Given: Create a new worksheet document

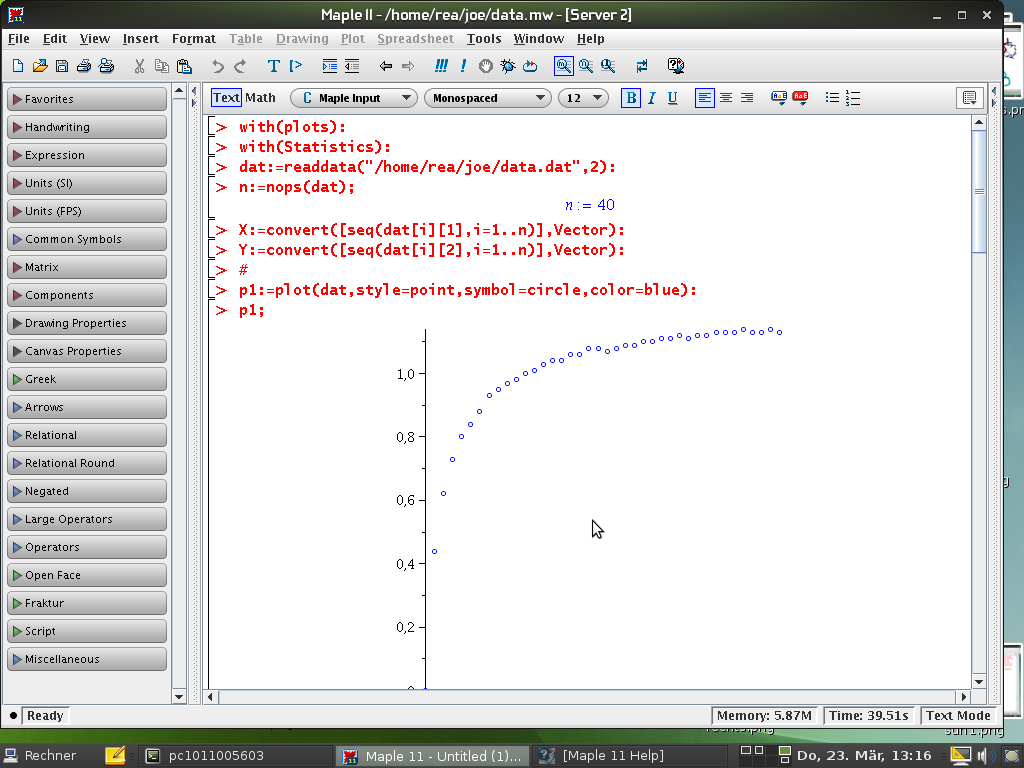Looking at the screenshot, I should (18, 66).
